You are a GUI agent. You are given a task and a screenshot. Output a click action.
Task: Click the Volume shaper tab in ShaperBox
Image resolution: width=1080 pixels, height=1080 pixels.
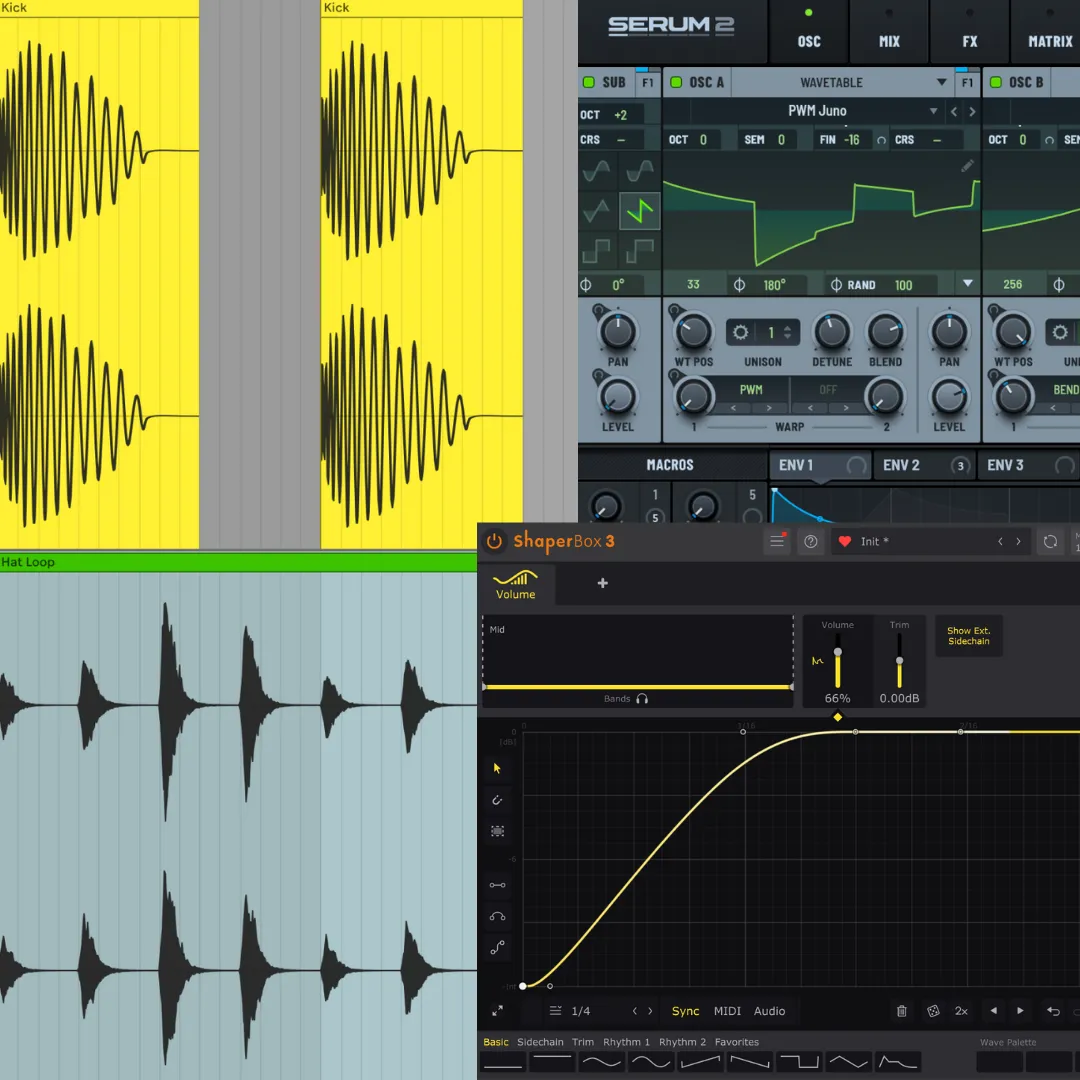coord(515,585)
